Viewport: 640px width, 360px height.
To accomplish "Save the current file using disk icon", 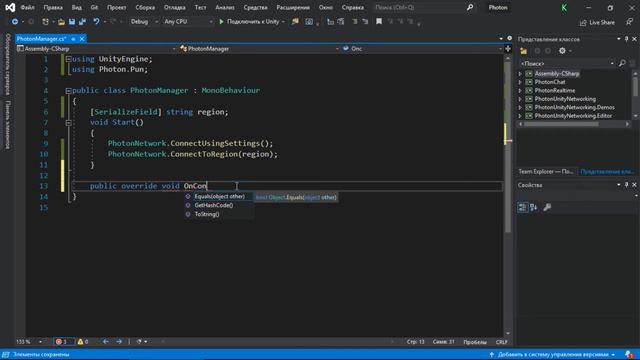I will (x=72, y=22).
